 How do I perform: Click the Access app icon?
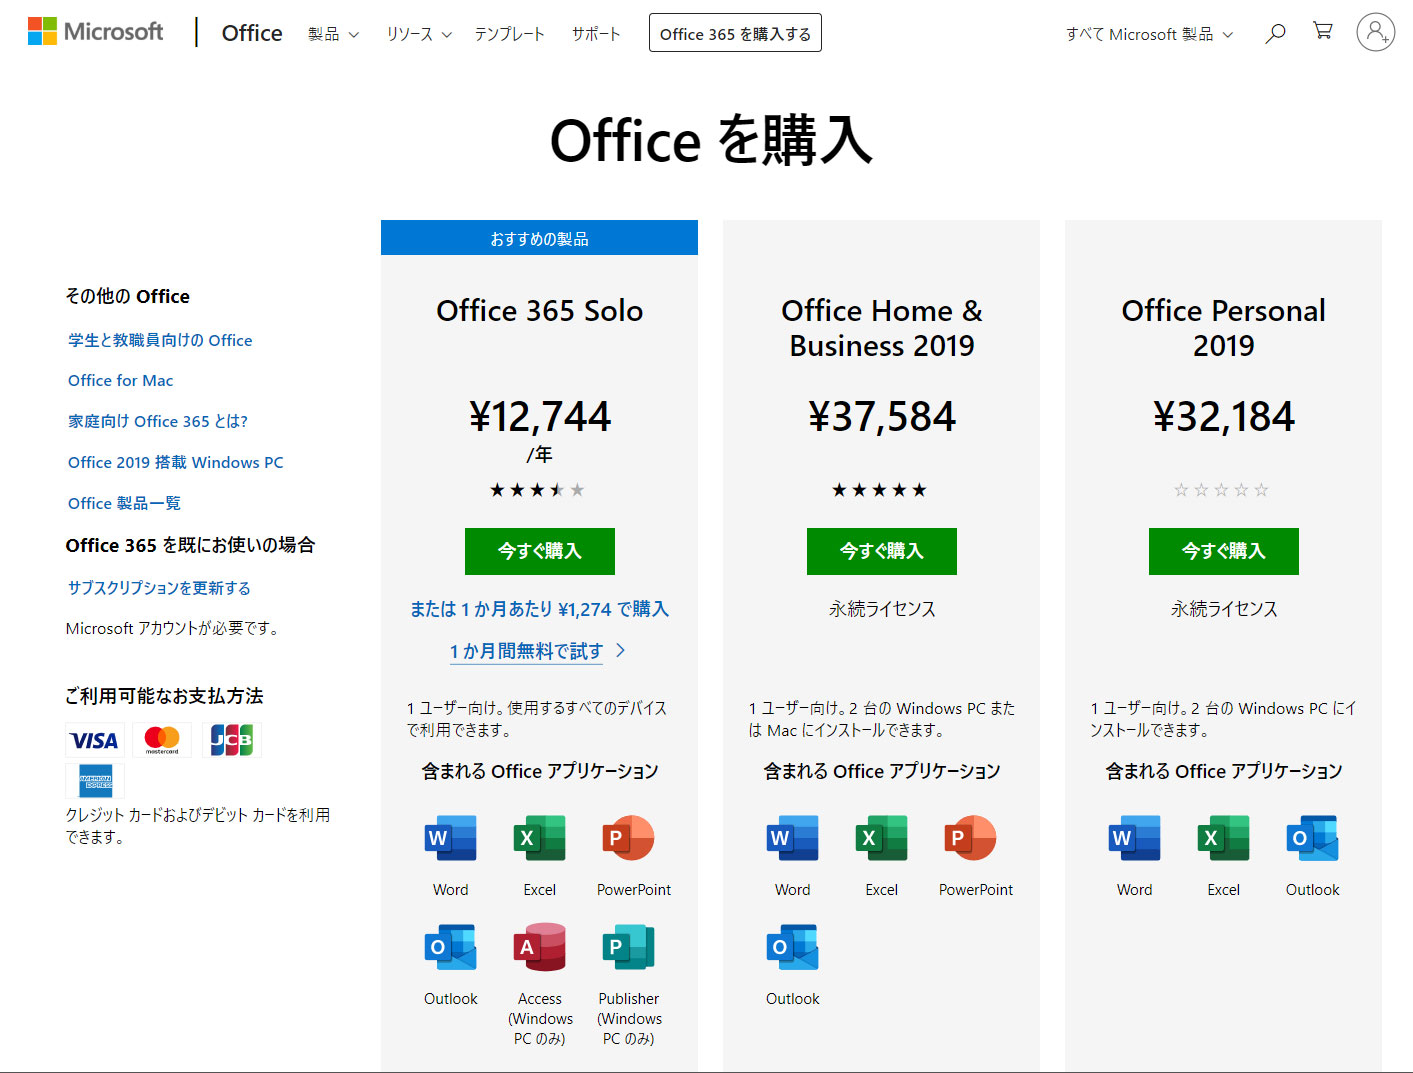tap(540, 947)
